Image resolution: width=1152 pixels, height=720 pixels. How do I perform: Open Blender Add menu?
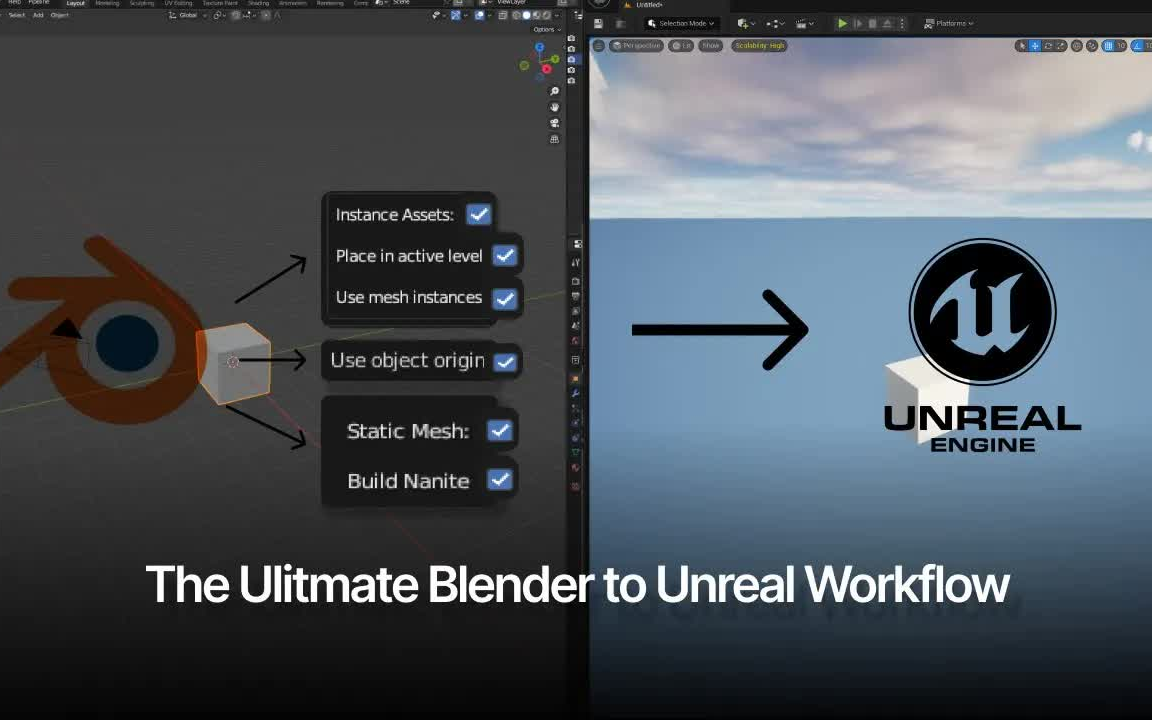[x=38, y=15]
